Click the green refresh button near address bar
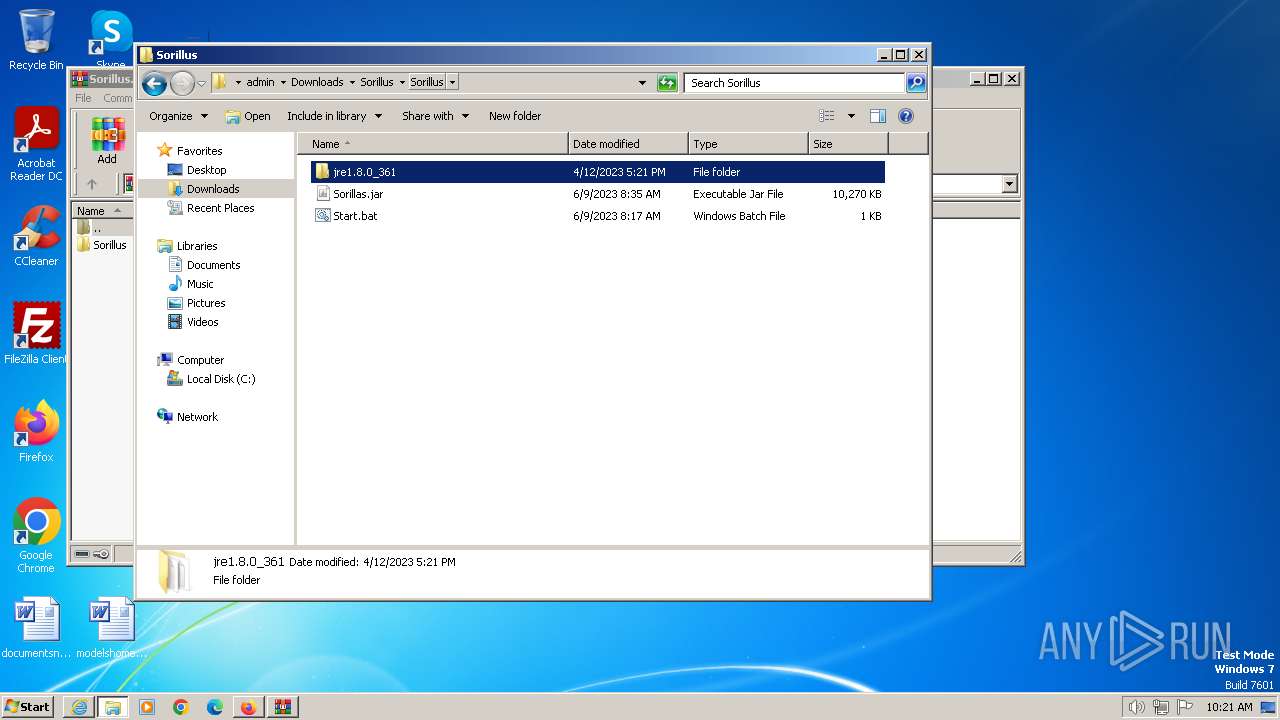 click(x=667, y=83)
